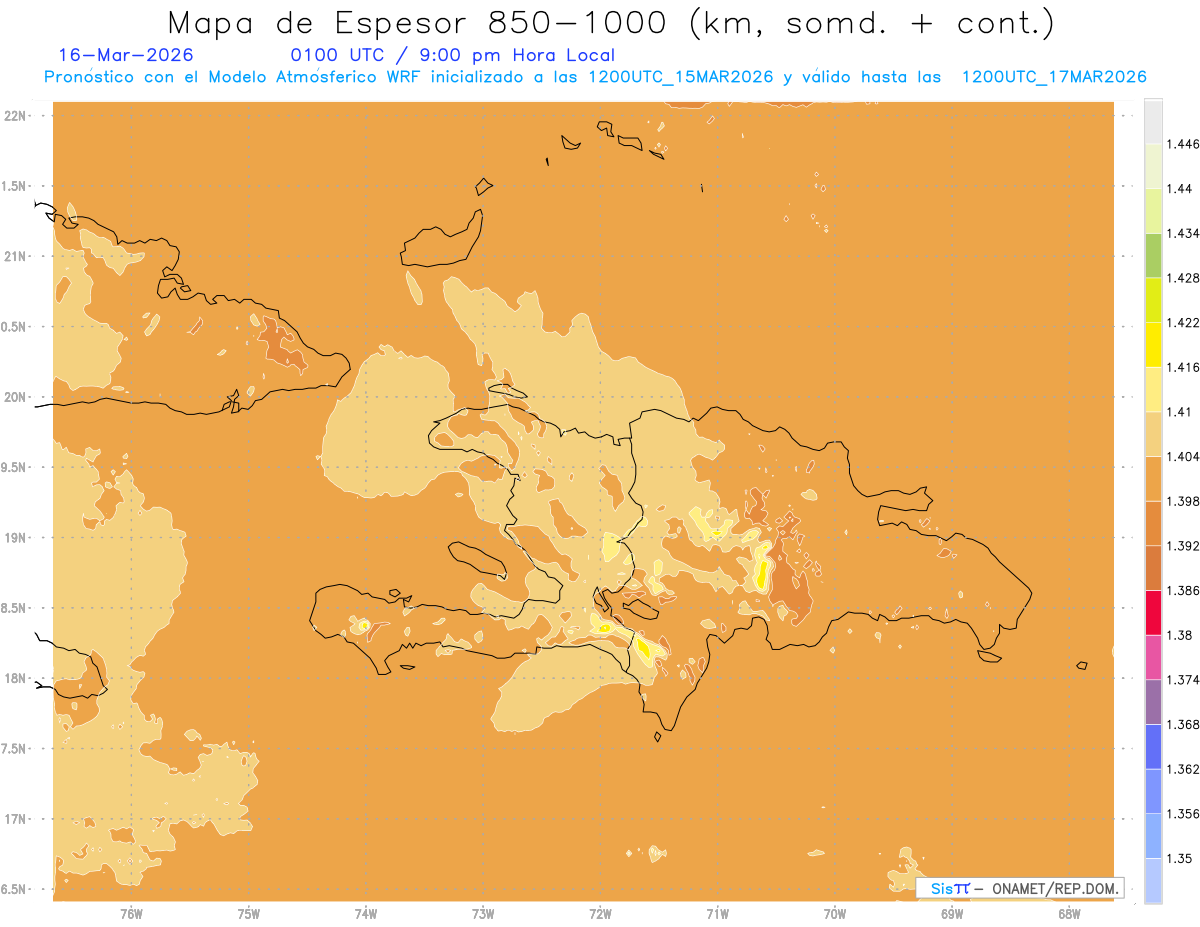This screenshot has height=927, width=1200.
Task: Click the legend value '1.44'
Action: [1179, 189]
